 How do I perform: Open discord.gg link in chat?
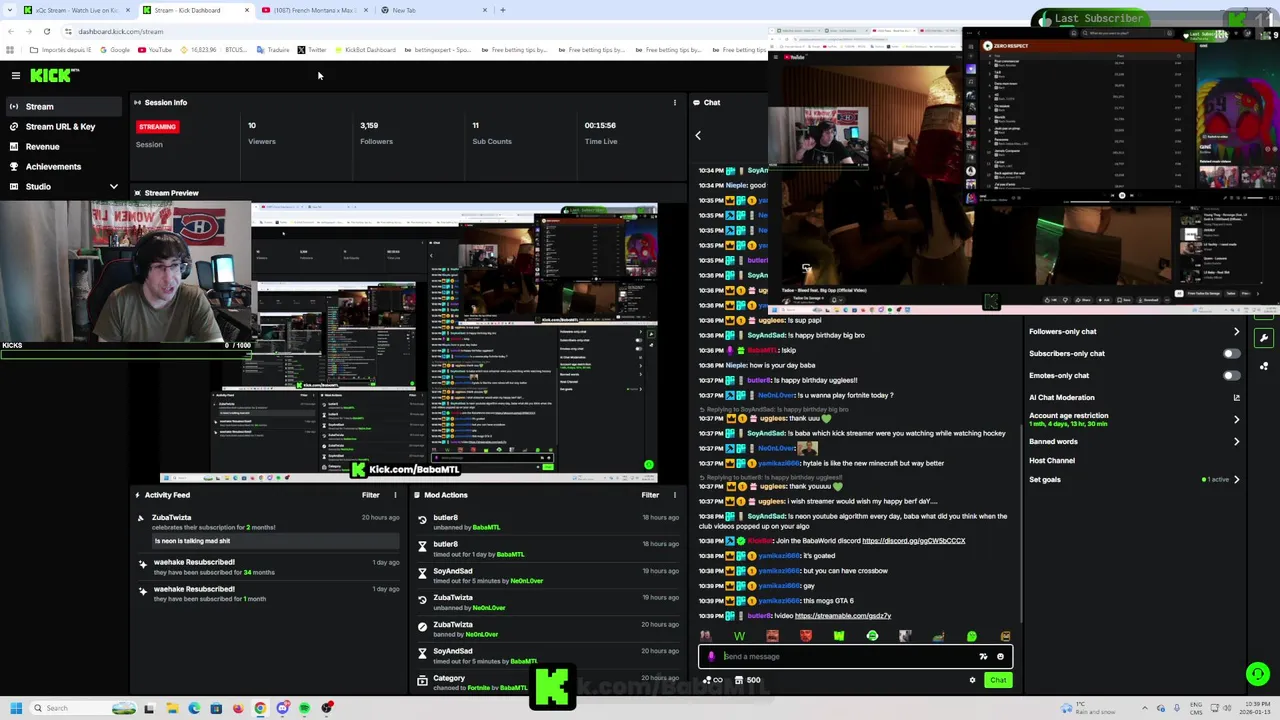click(x=913, y=541)
